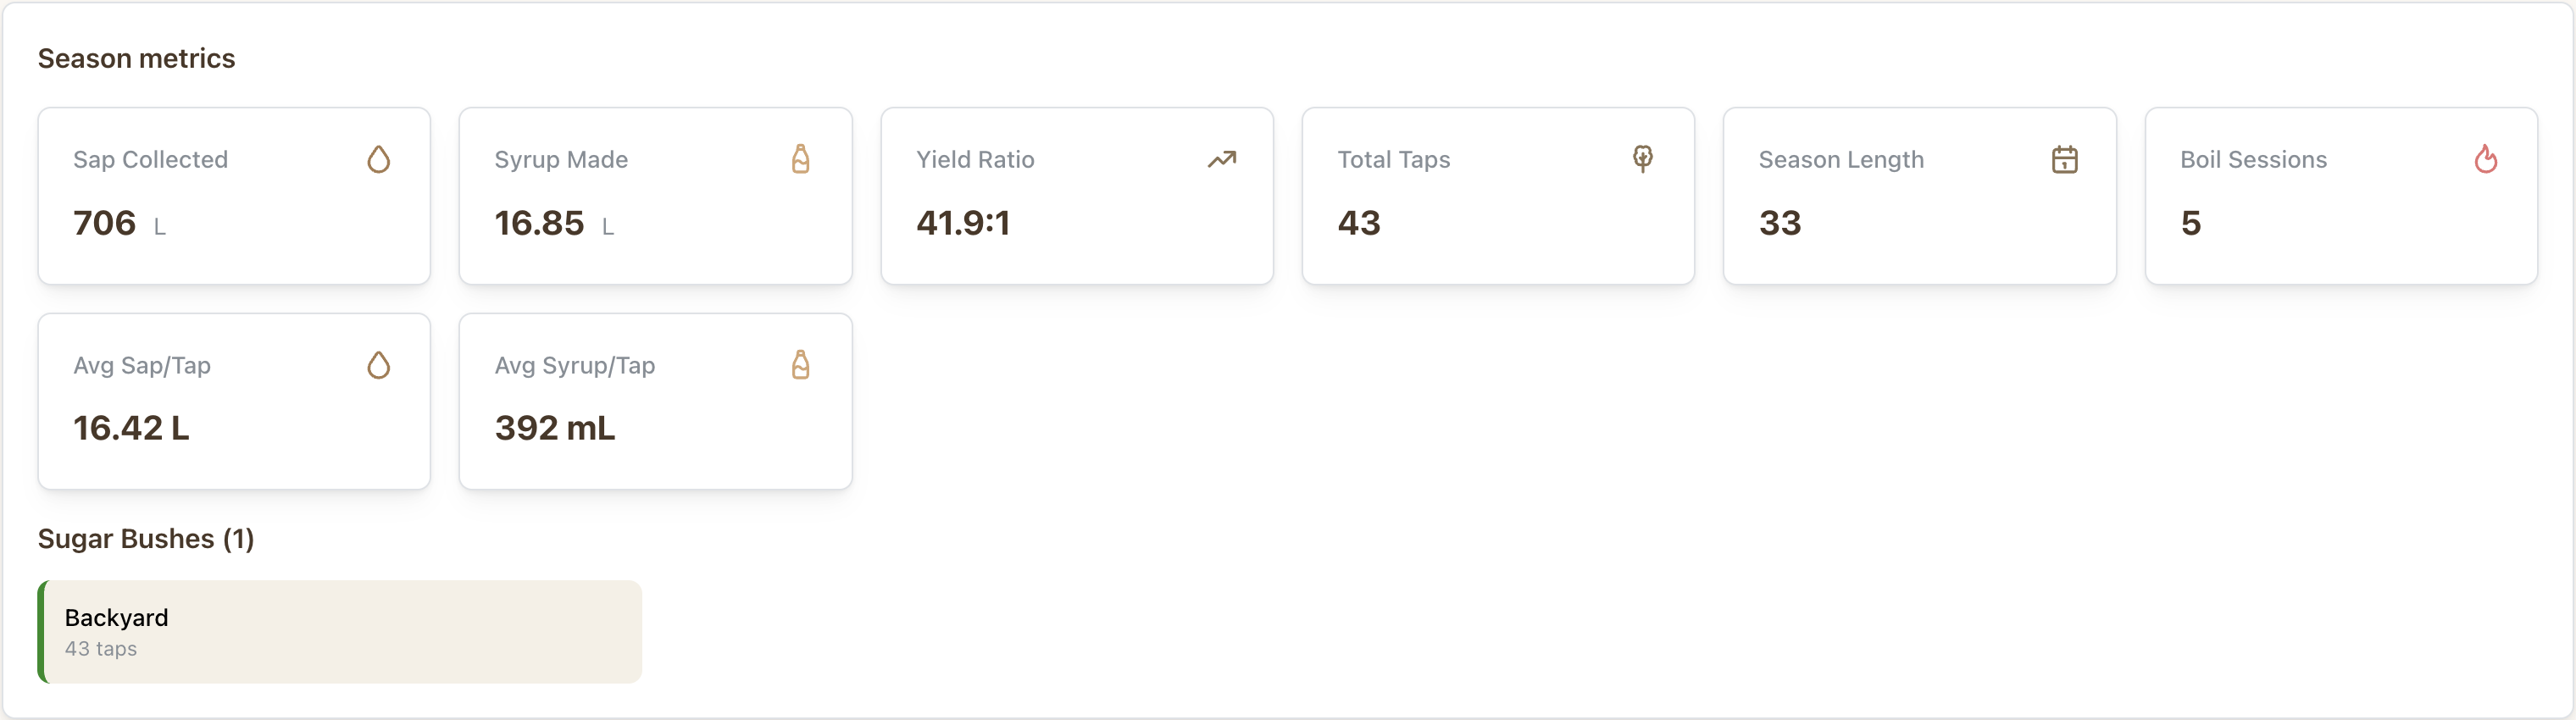Image resolution: width=2576 pixels, height=720 pixels.
Task: Click the 16.42 L average sap value
Action: tap(131, 428)
